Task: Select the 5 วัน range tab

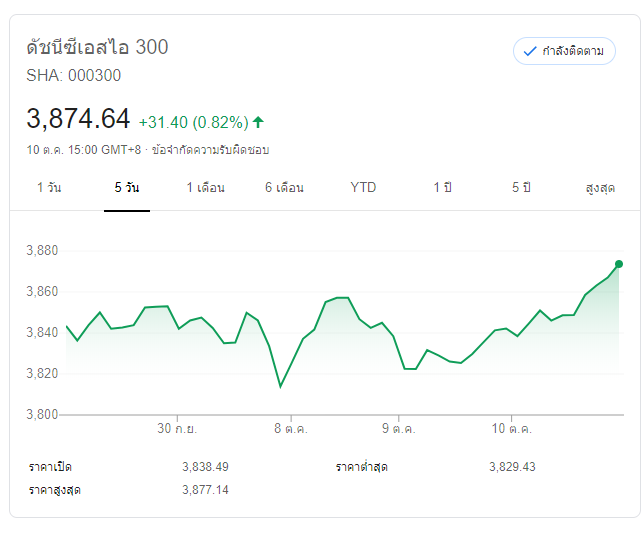Action: click(127, 188)
